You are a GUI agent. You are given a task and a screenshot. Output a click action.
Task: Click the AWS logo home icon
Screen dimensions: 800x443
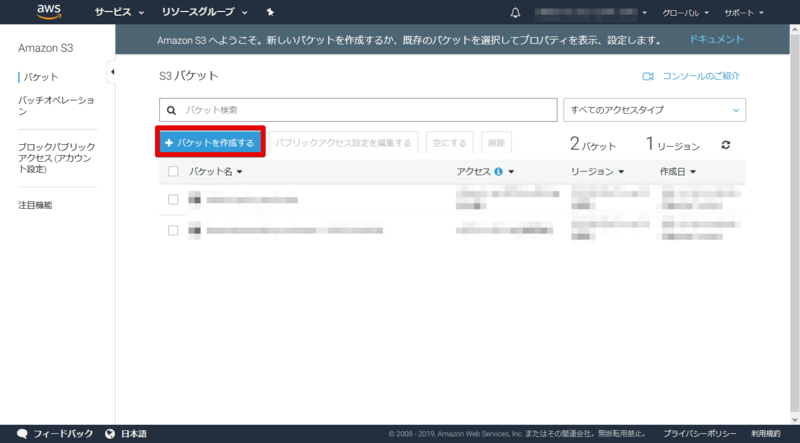coord(49,11)
